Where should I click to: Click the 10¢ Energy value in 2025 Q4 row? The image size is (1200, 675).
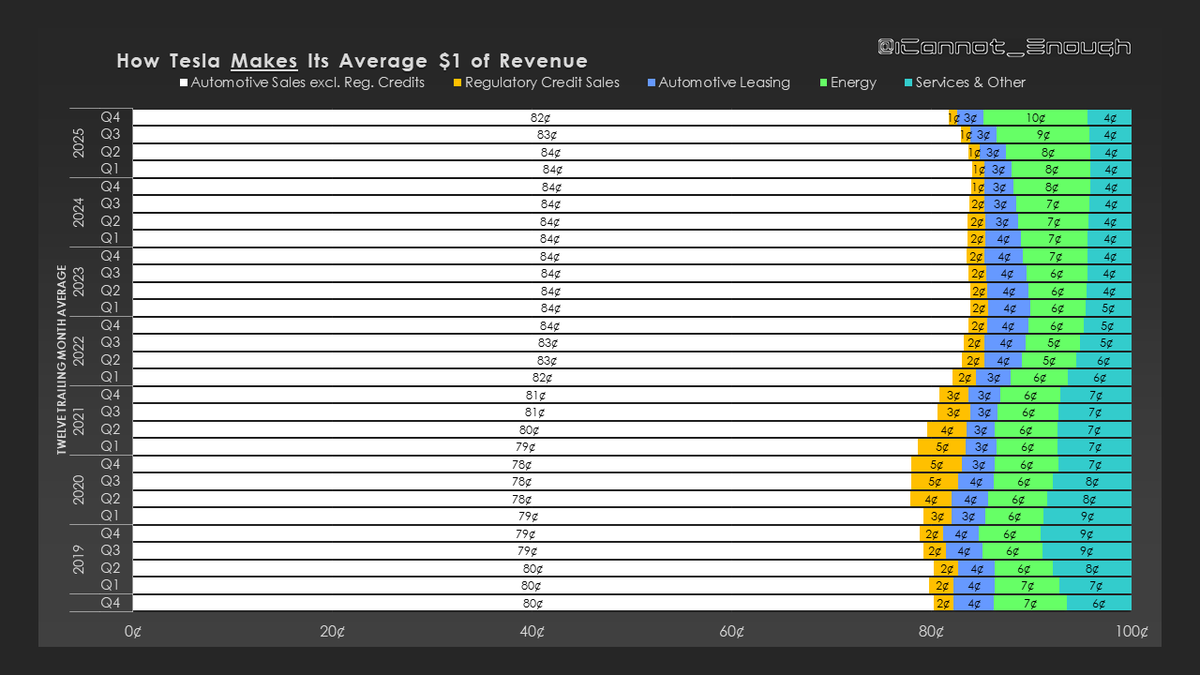1036,117
